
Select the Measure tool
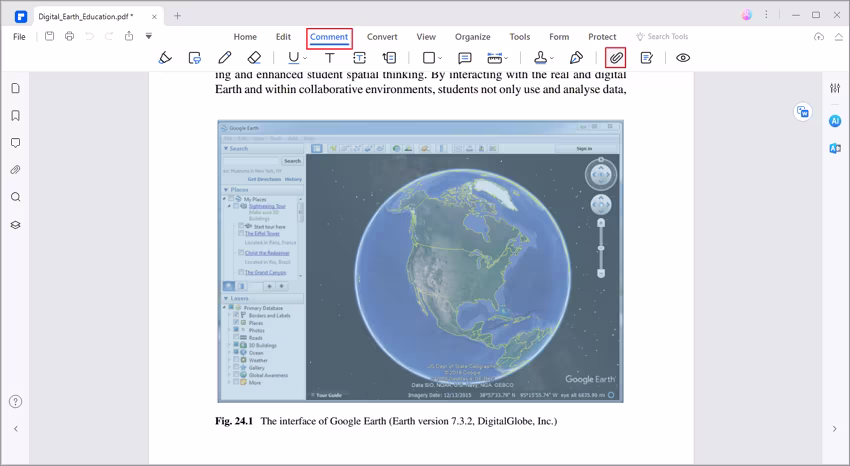[494, 57]
